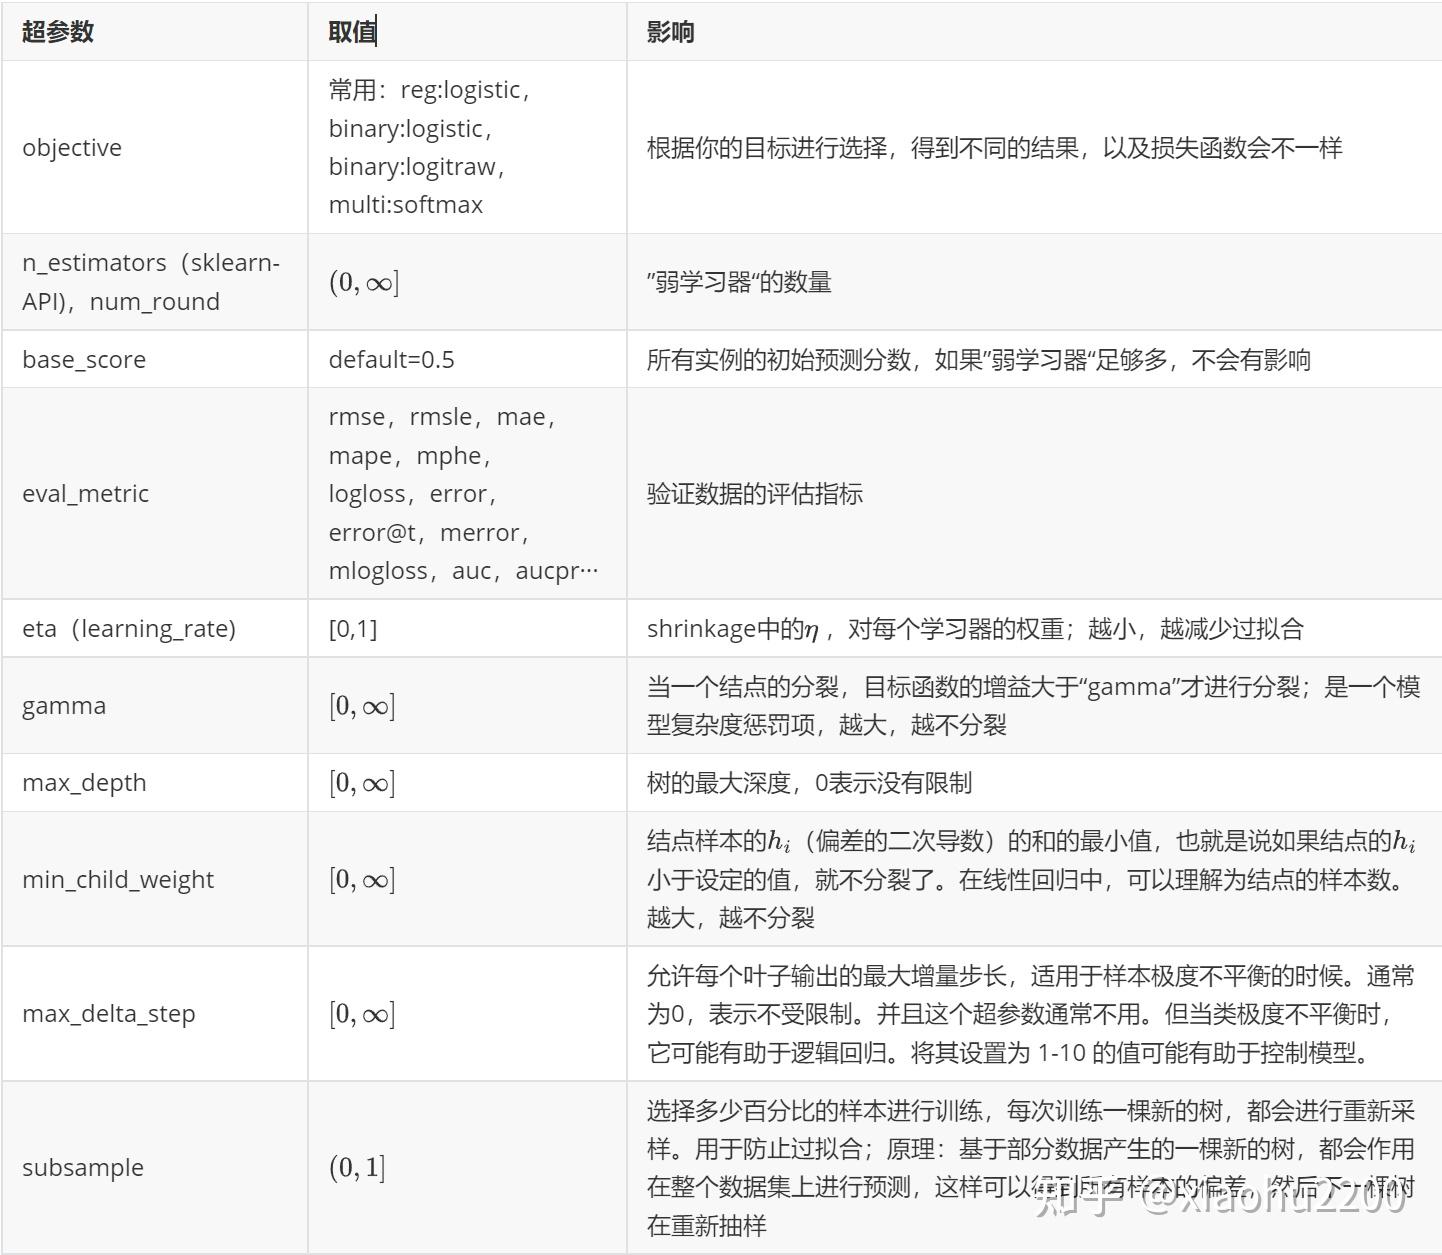Click the max_delta_step row label

point(109,1013)
